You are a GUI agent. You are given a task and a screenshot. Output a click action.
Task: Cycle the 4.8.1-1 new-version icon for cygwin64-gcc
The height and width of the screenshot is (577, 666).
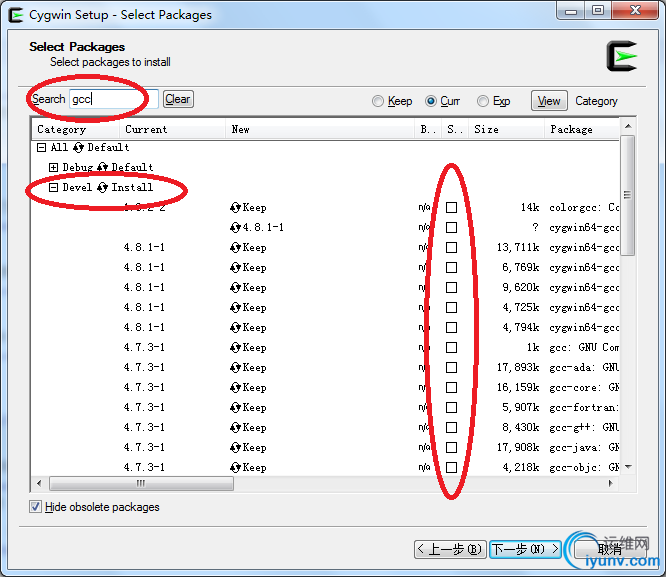(235, 227)
